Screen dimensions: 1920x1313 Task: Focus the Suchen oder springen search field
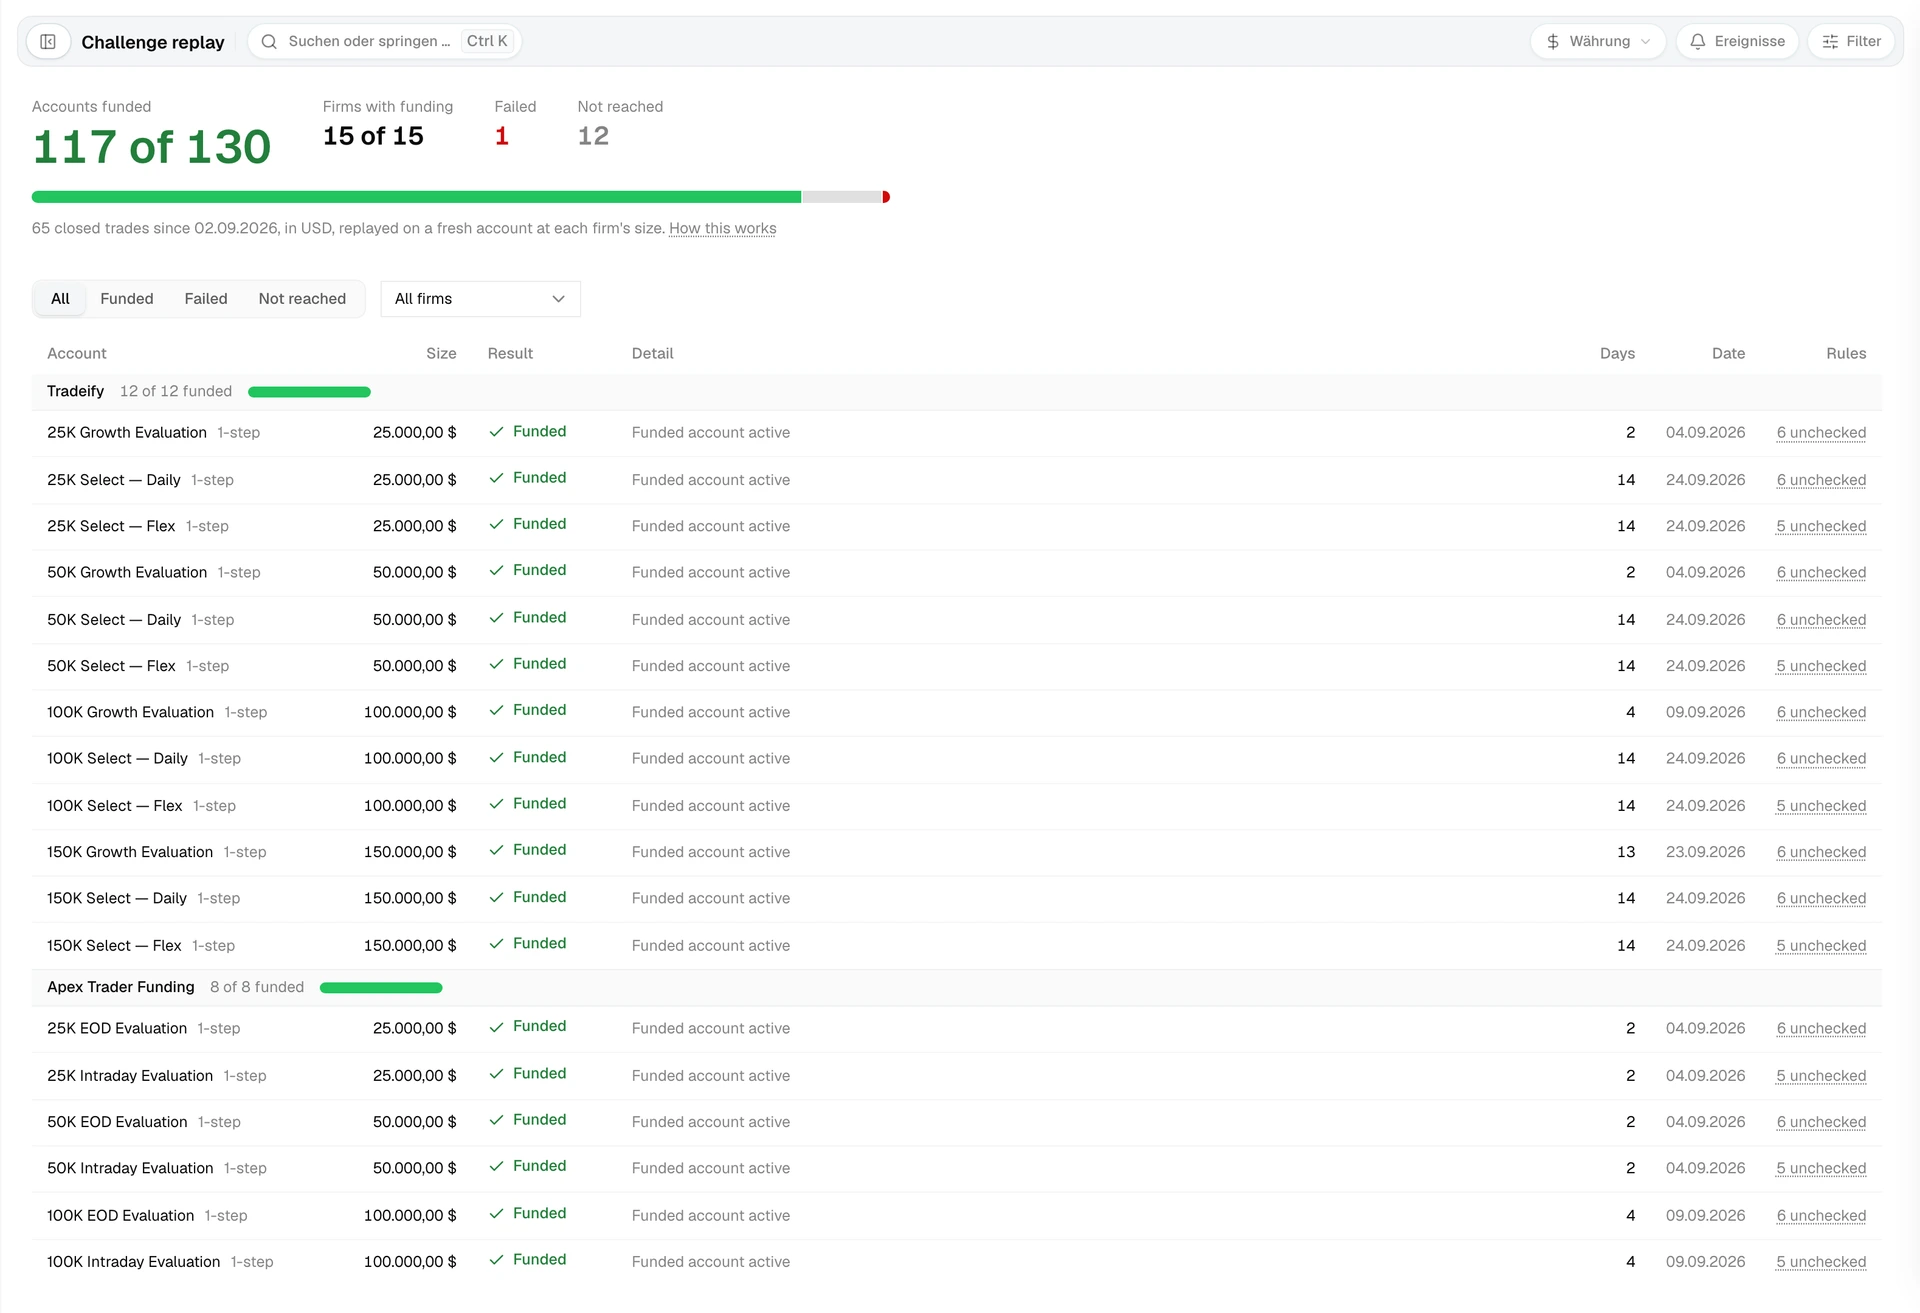click(x=385, y=42)
